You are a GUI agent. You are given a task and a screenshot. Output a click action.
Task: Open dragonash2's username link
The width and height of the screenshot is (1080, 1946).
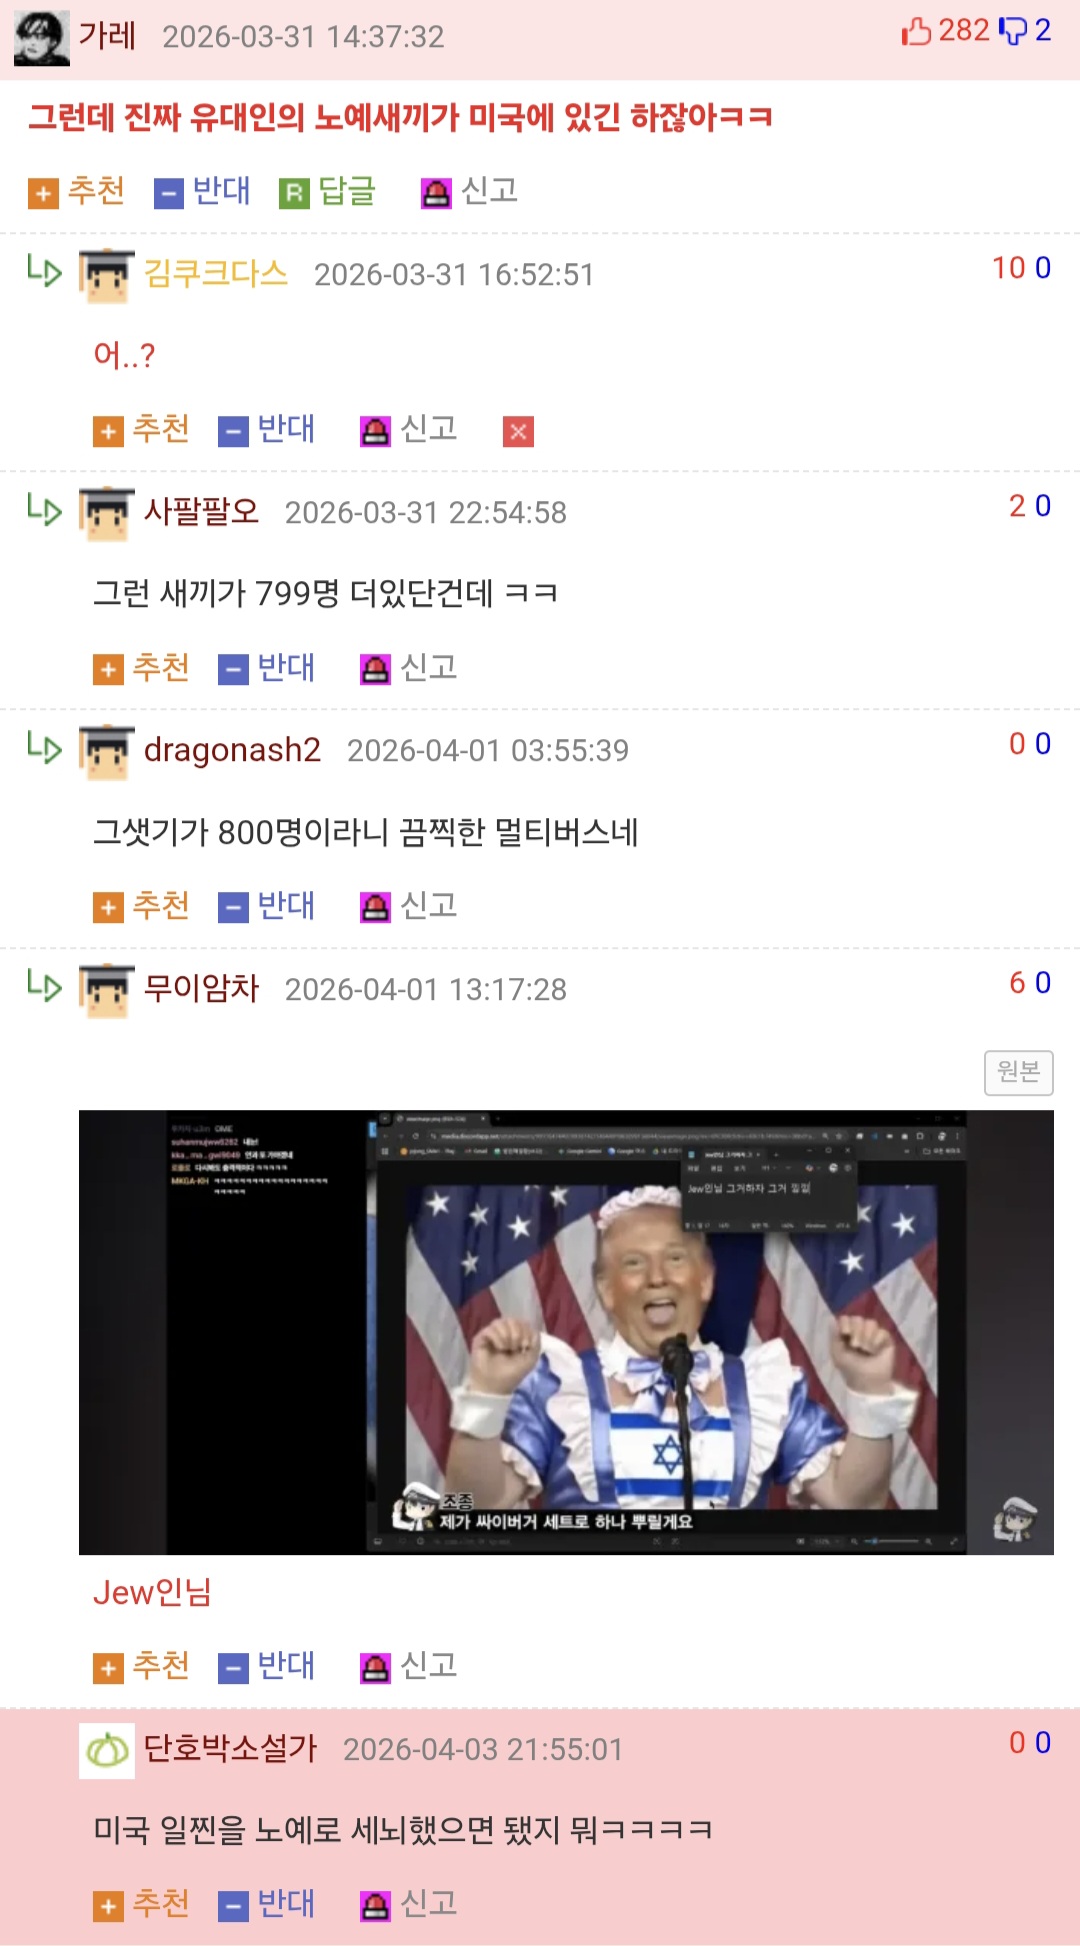coord(232,750)
